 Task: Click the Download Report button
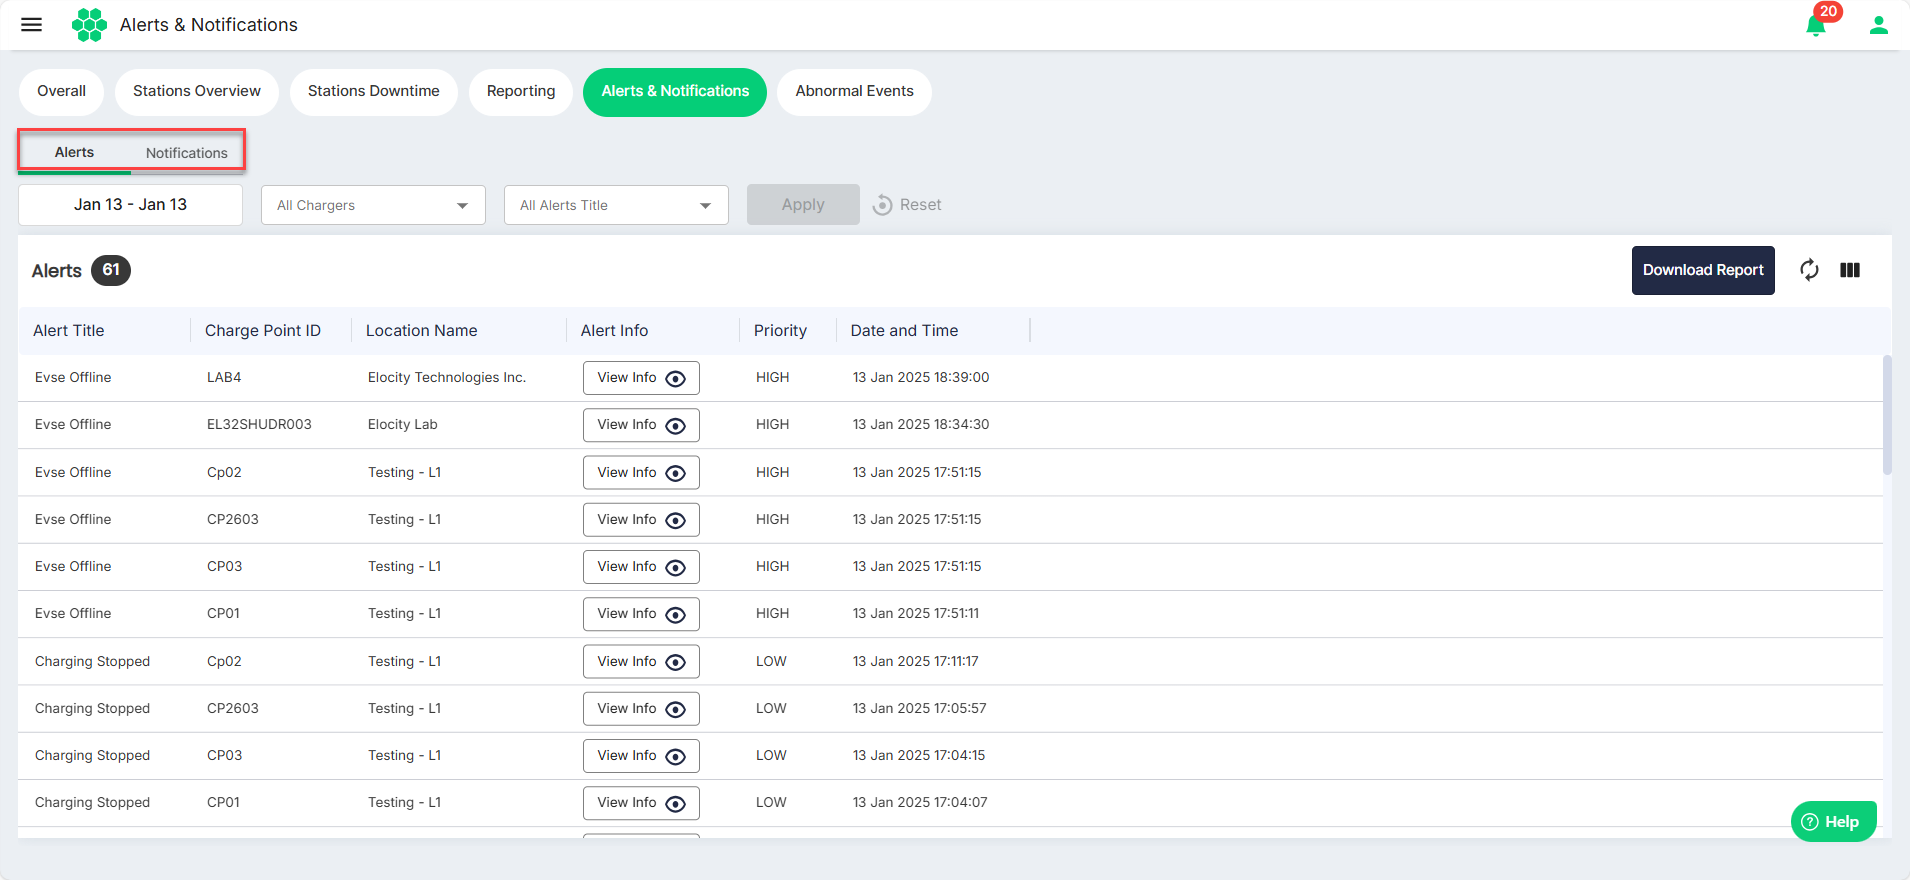pyautogui.click(x=1703, y=270)
